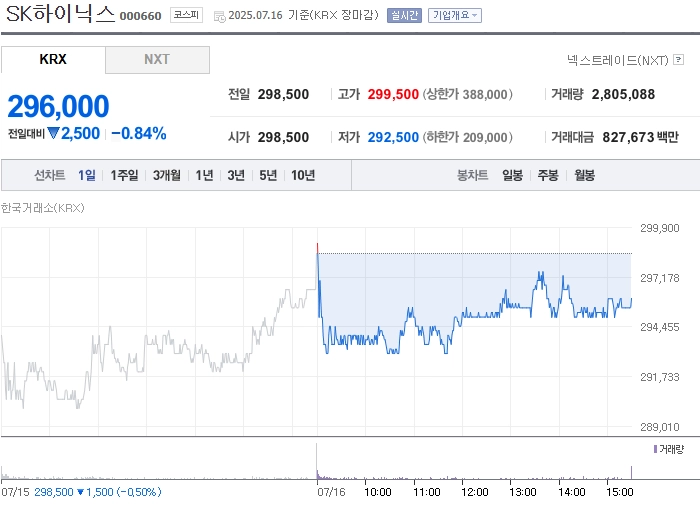
Task: Click the blue down-triangle next to 2,500
Action: click(54, 133)
